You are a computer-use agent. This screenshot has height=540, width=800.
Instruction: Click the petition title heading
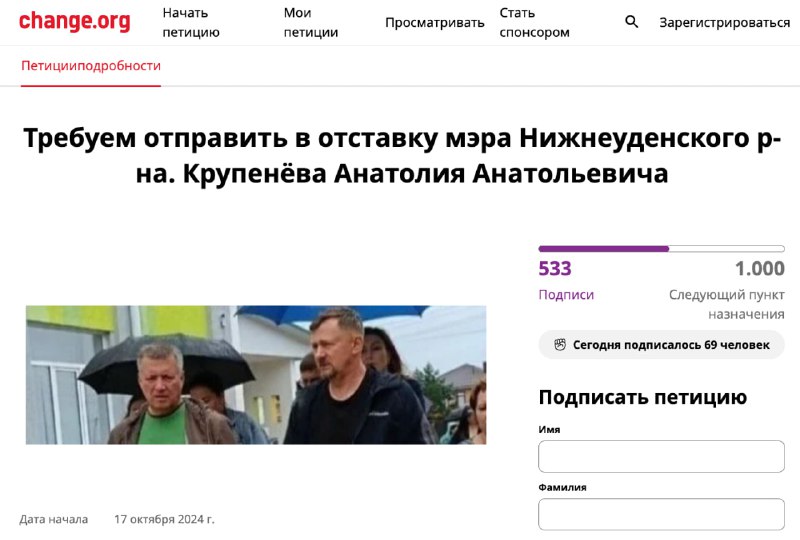coord(402,155)
